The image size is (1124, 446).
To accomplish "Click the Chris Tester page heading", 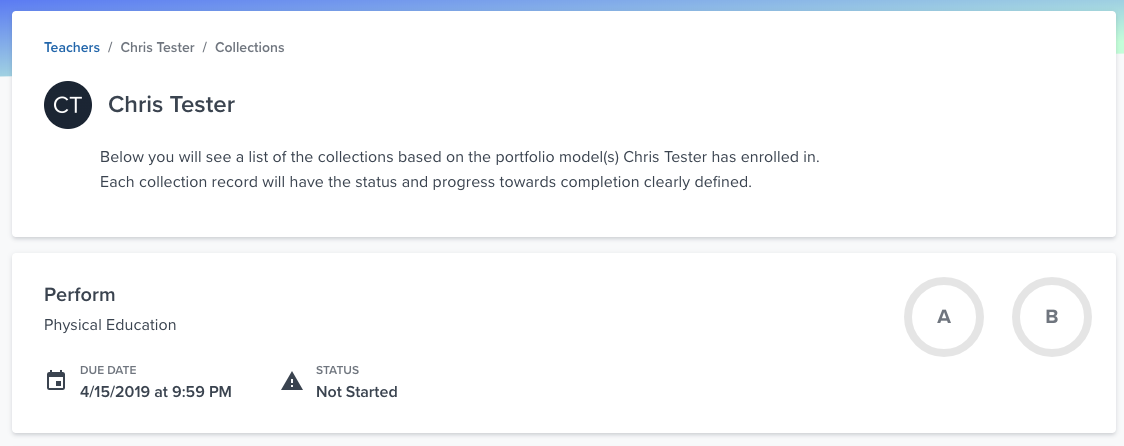I will click(x=171, y=104).
